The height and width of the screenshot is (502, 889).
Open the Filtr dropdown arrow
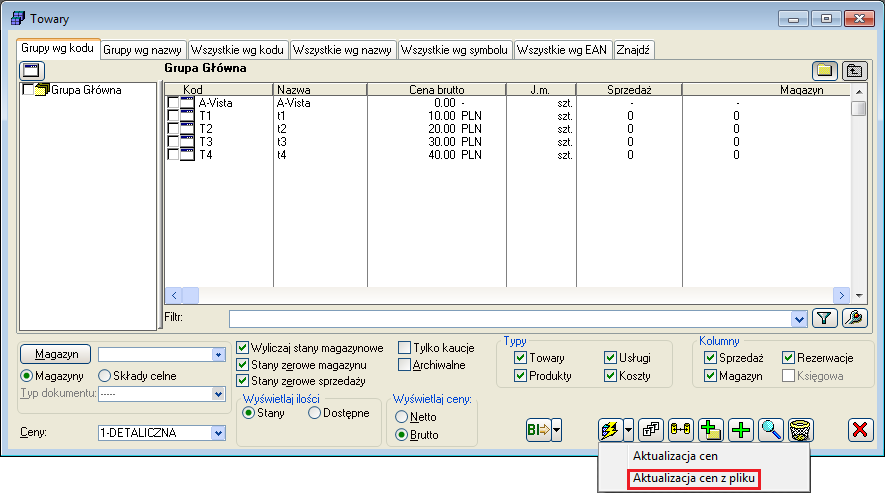(x=799, y=319)
